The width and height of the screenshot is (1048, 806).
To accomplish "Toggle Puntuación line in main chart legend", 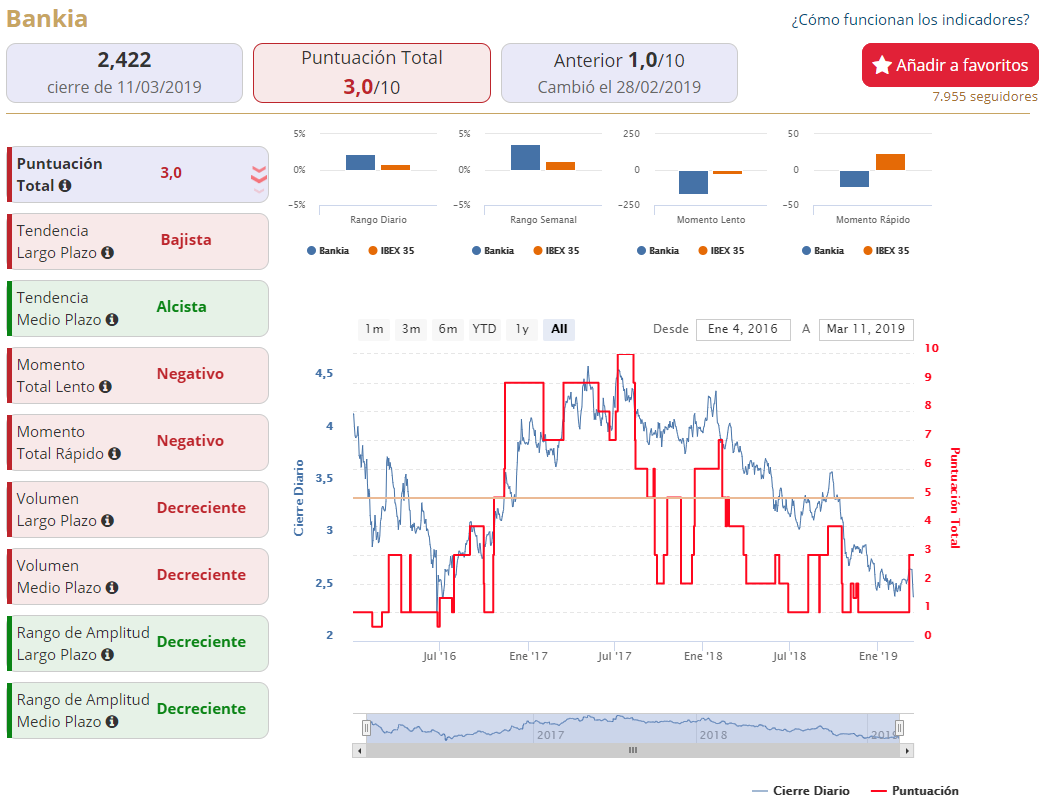I will coord(915,791).
